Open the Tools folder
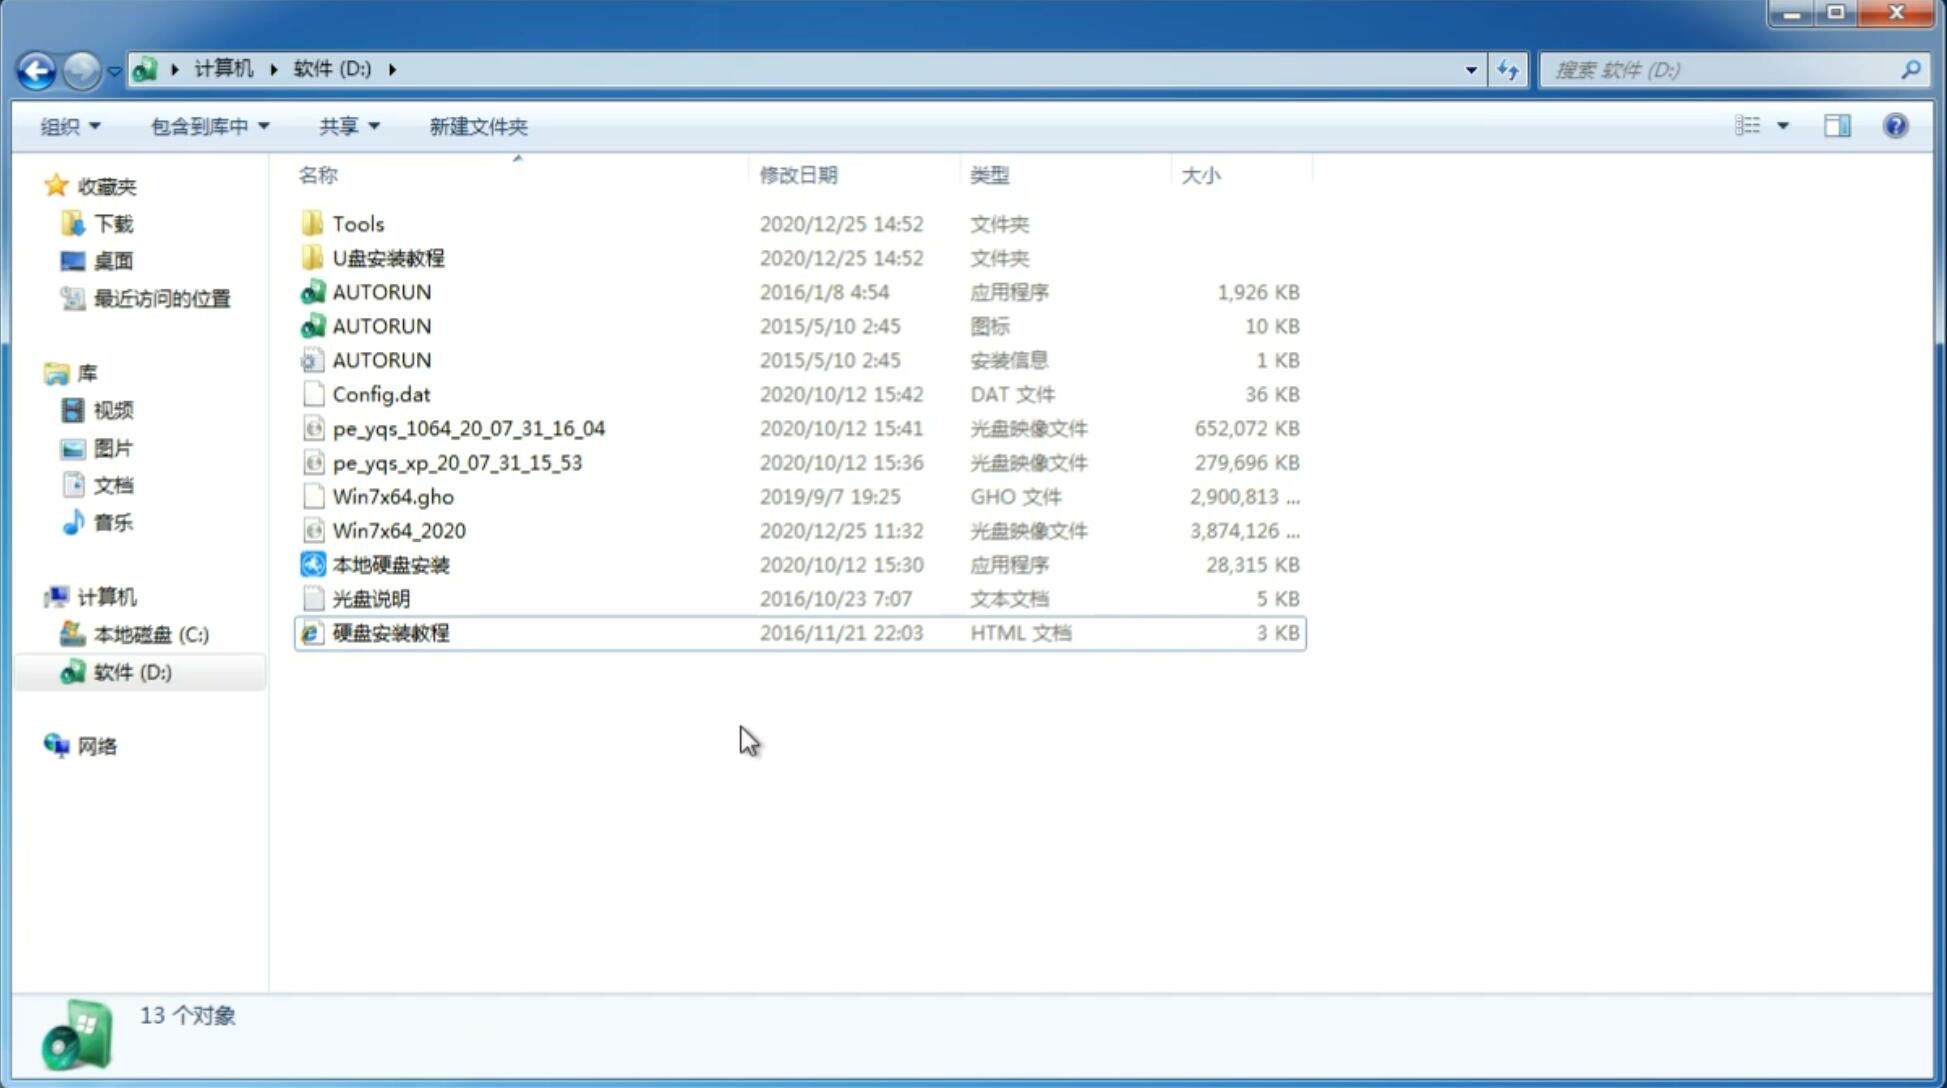Screen dimensions: 1947x1088 click(357, 223)
